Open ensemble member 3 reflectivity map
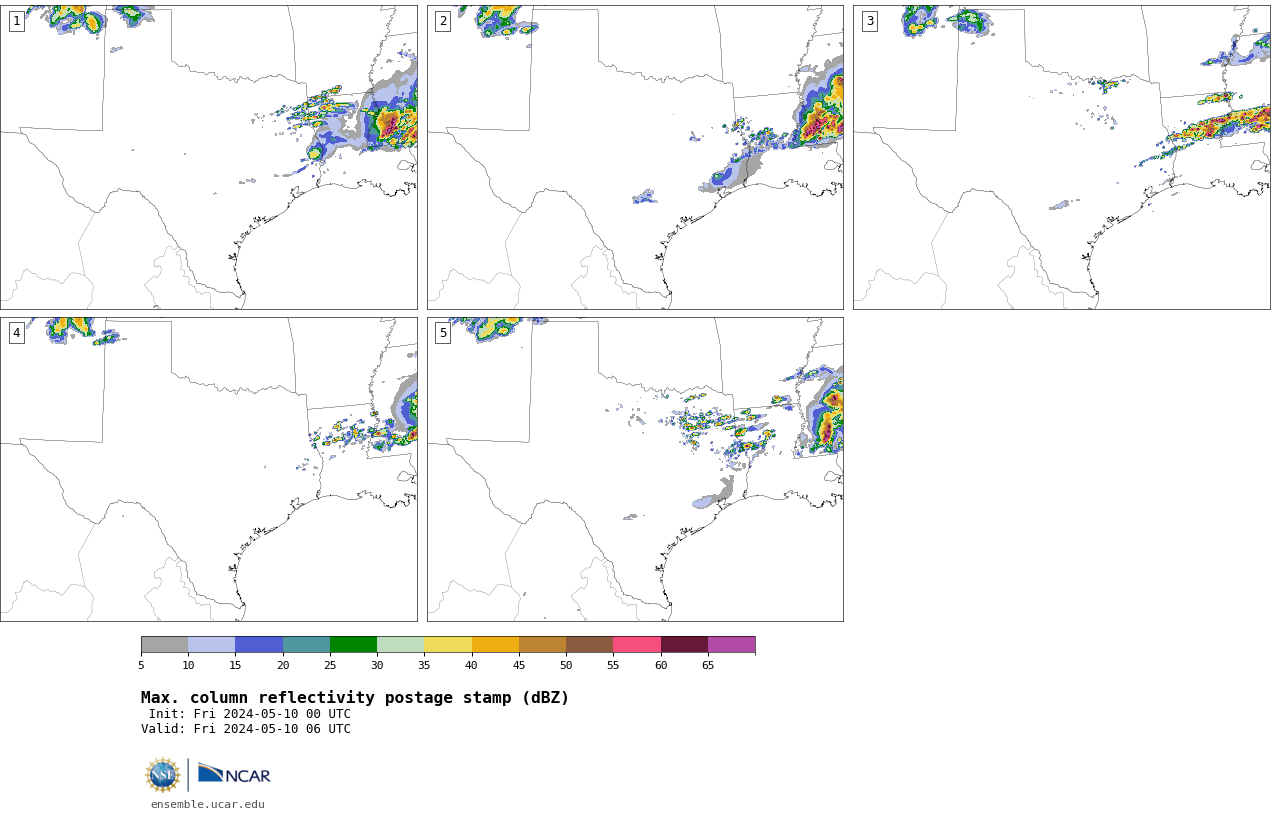 pos(1061,157)
